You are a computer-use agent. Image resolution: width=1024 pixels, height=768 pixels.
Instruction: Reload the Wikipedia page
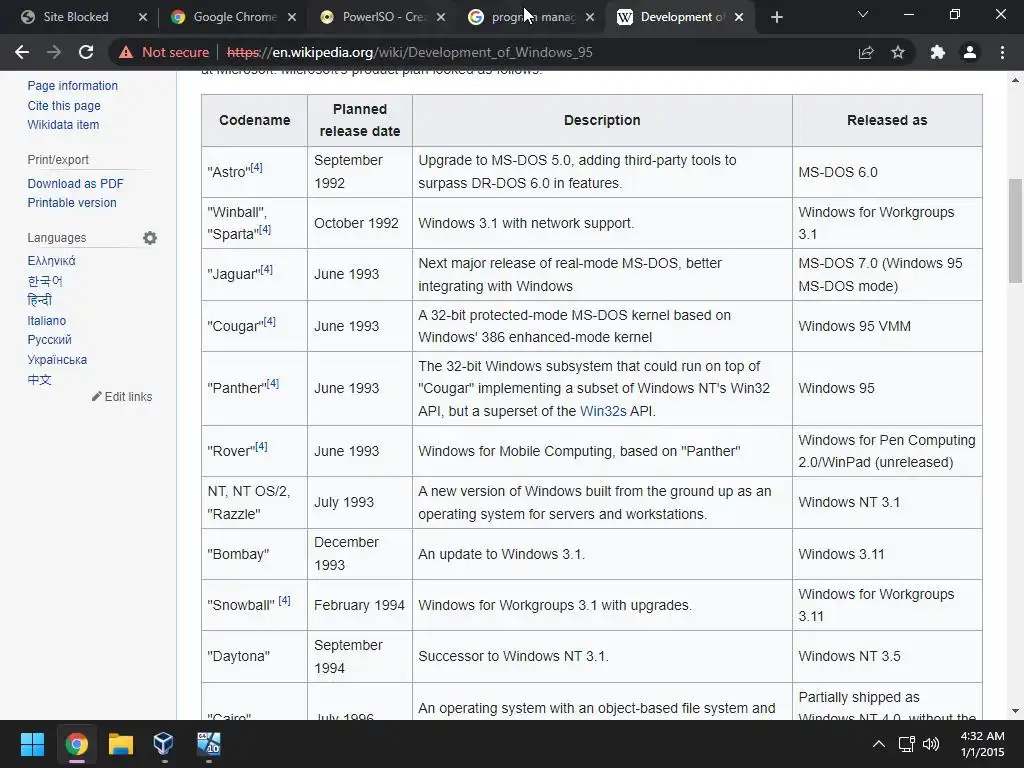(86, 52)
